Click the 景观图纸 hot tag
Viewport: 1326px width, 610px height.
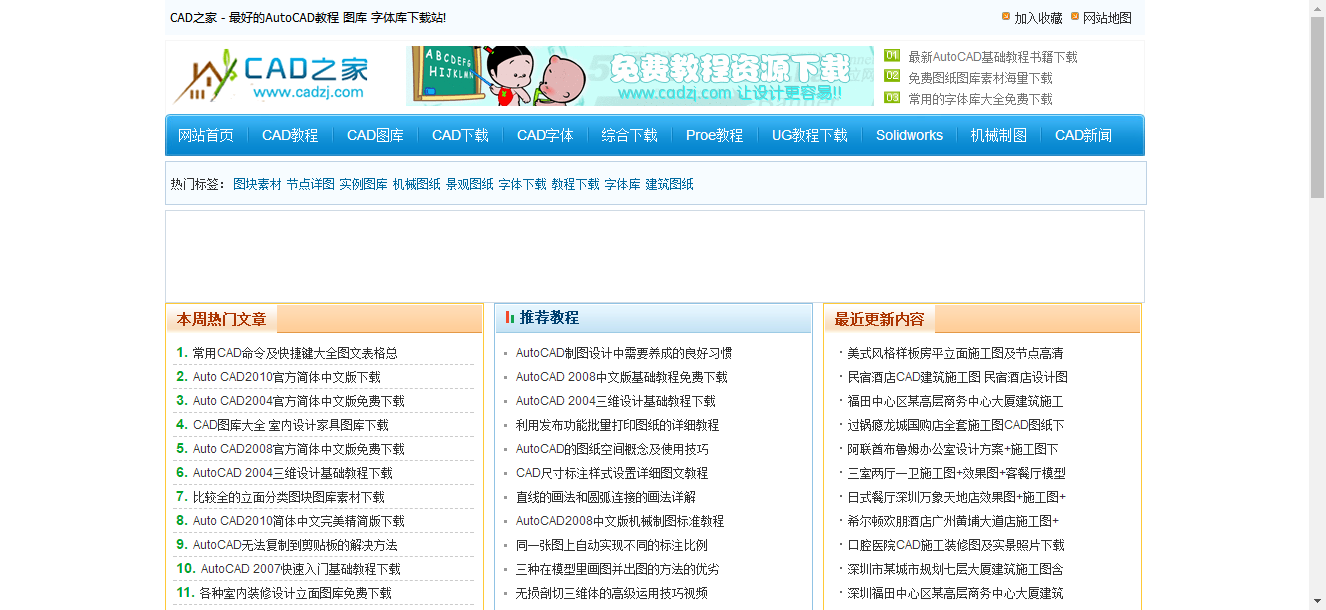pos(469,184)
